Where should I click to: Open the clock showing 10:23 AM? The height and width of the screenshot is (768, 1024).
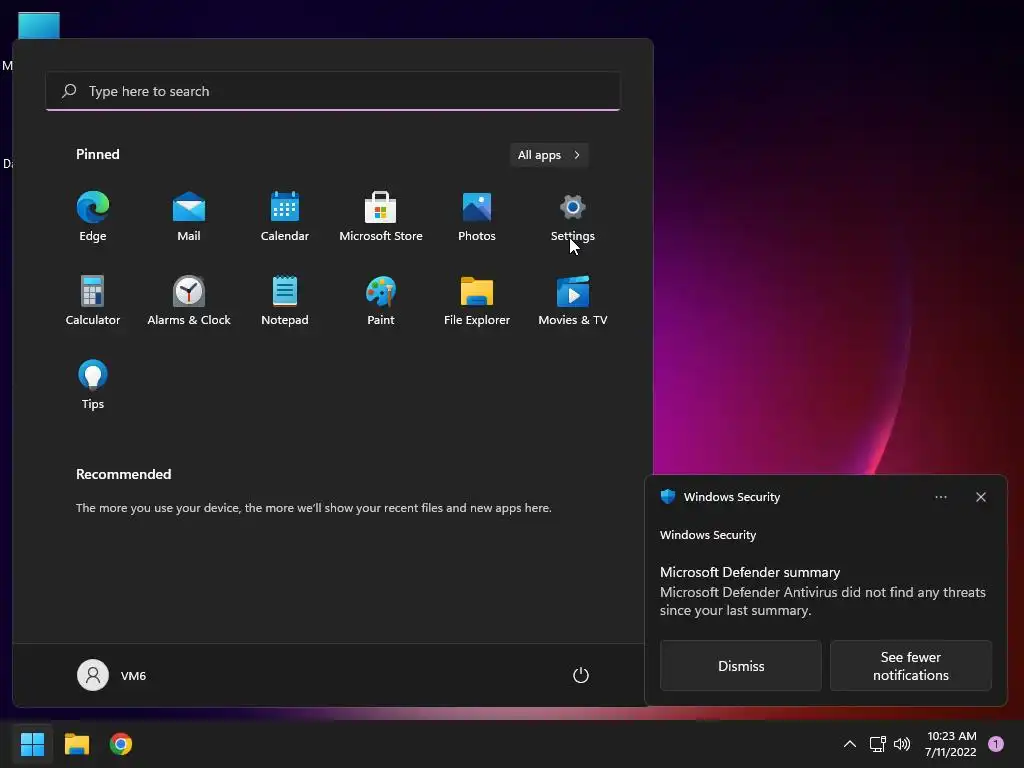click(x=951, y=744)
